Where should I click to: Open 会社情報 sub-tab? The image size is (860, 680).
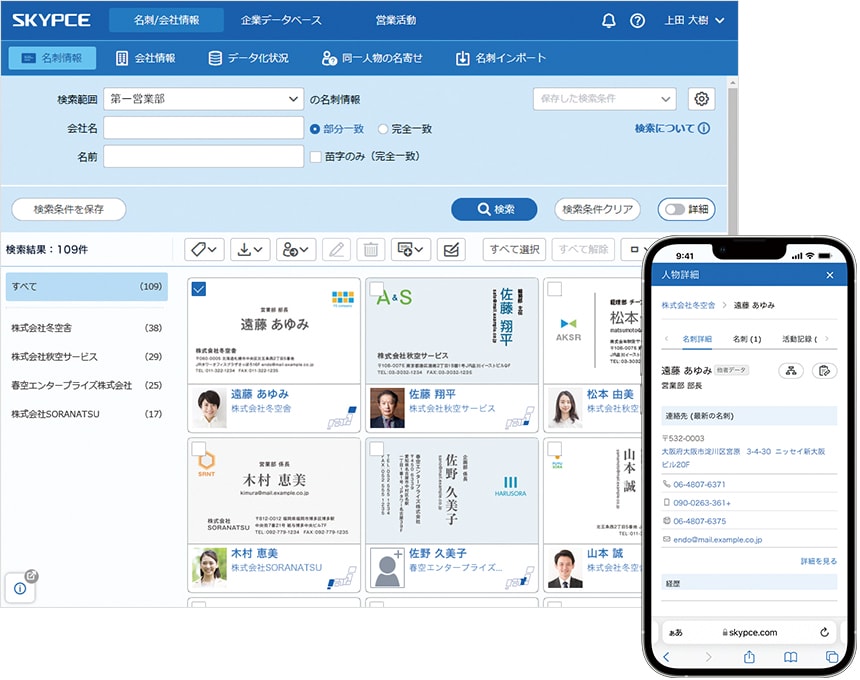[146, 58]
